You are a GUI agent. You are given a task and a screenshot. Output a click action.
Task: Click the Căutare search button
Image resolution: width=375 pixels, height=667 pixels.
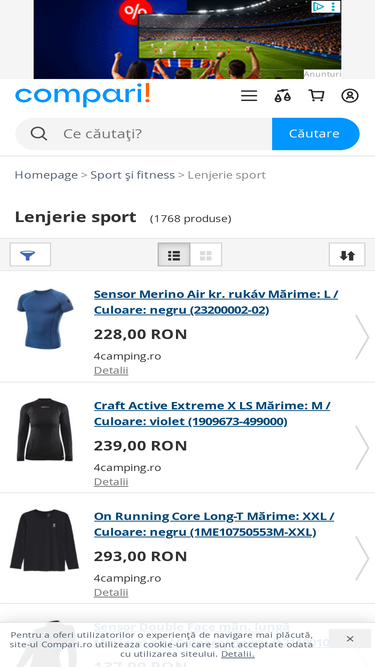click(316, 134)
